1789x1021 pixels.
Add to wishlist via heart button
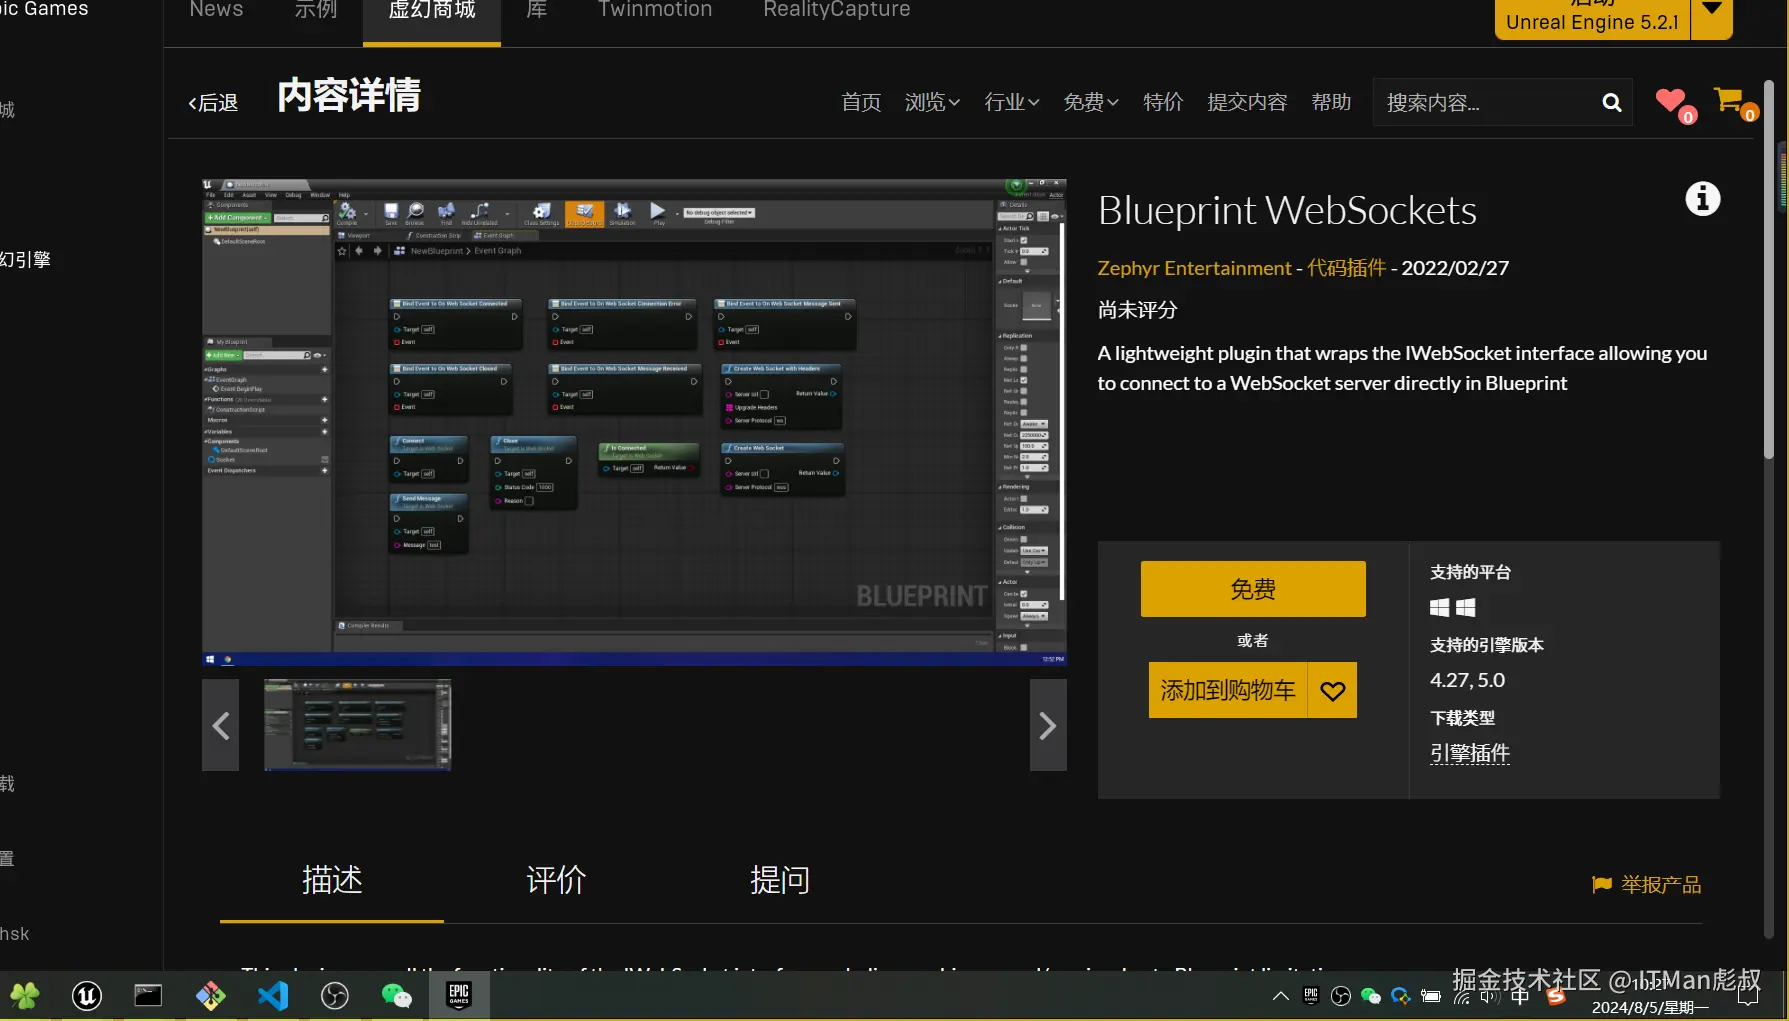point(1332,690)
